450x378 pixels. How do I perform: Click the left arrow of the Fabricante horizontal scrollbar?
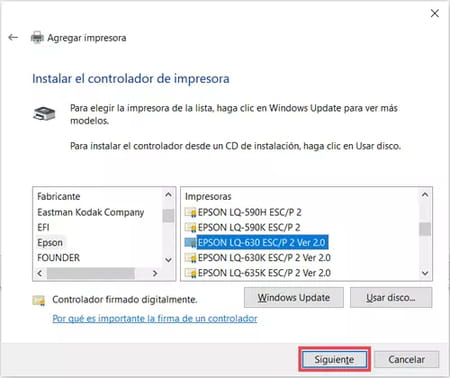point(40,273)
